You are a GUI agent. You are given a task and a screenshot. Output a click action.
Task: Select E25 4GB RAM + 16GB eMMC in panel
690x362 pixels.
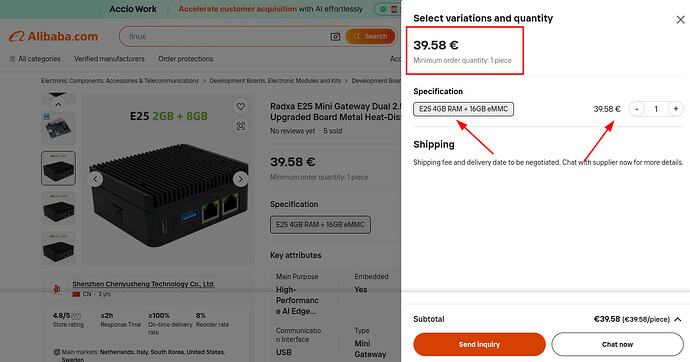(463, 109)
